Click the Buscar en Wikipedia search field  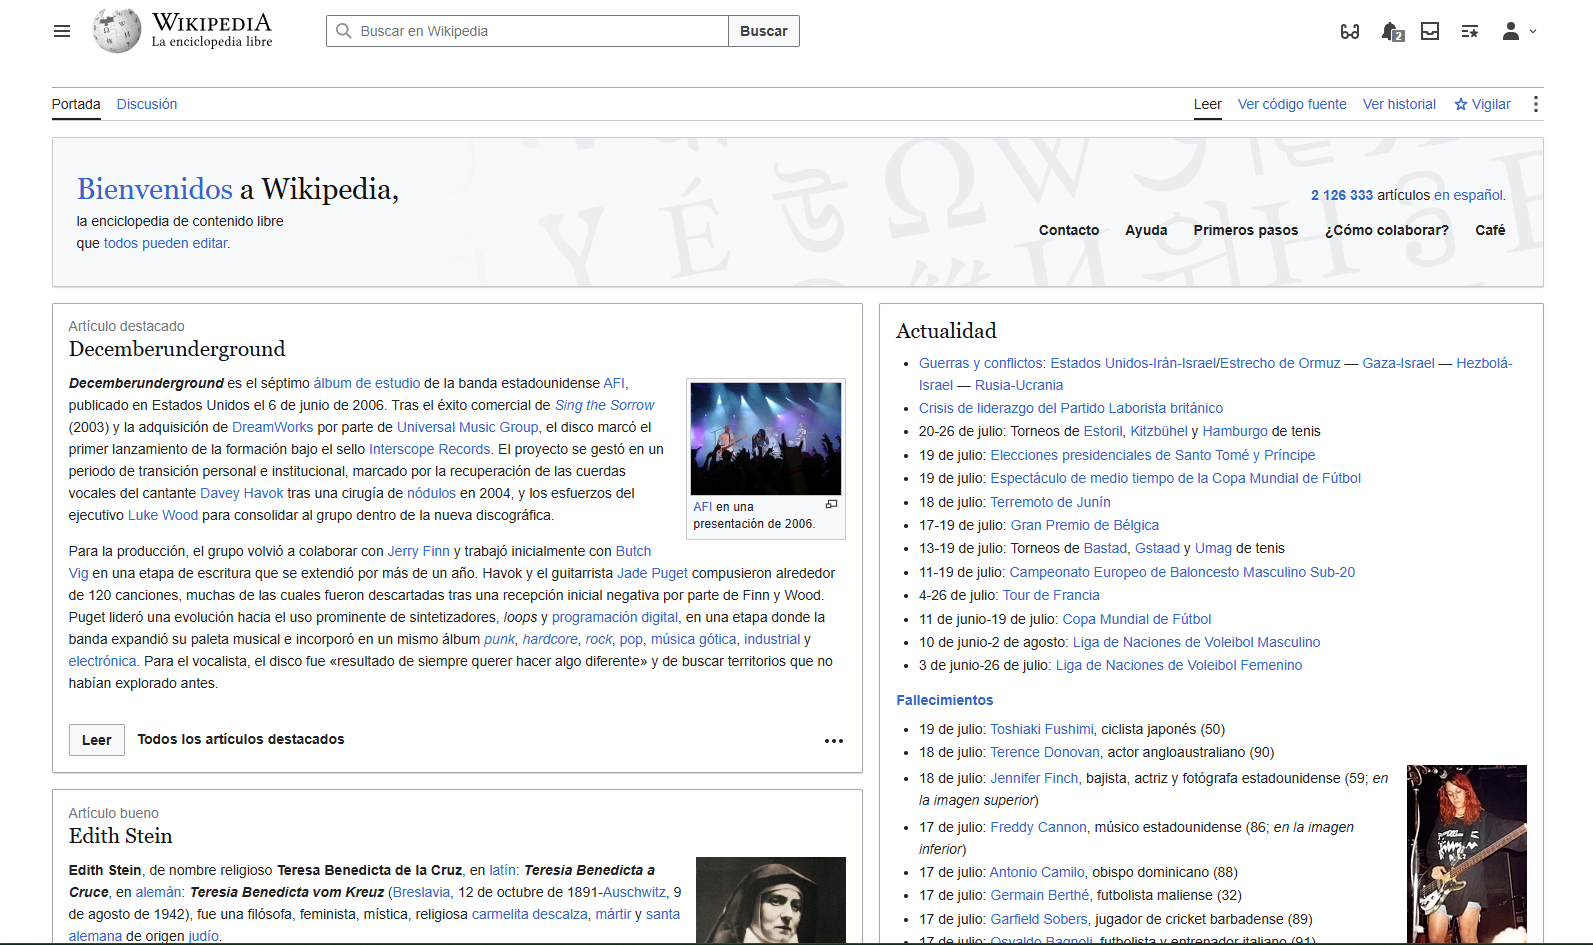(x=527, y=31)
